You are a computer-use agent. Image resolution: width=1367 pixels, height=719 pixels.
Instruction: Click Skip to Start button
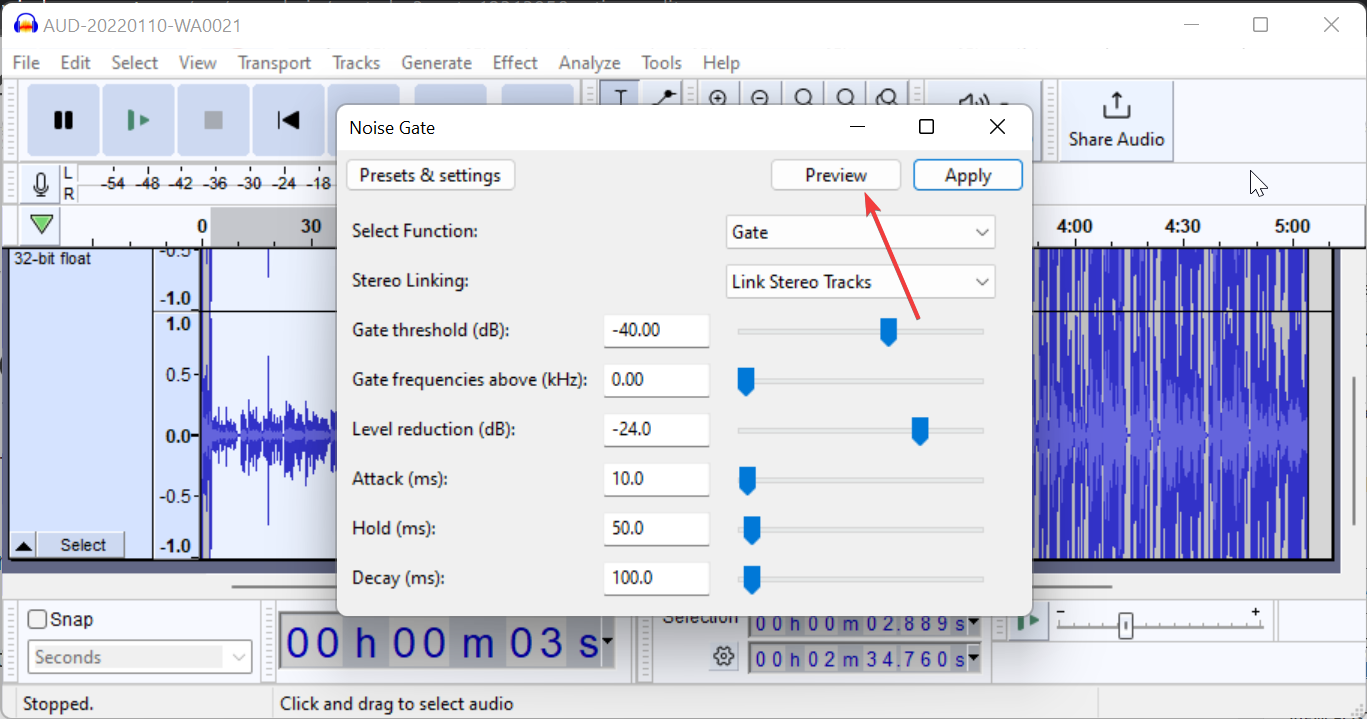(288, 120)
